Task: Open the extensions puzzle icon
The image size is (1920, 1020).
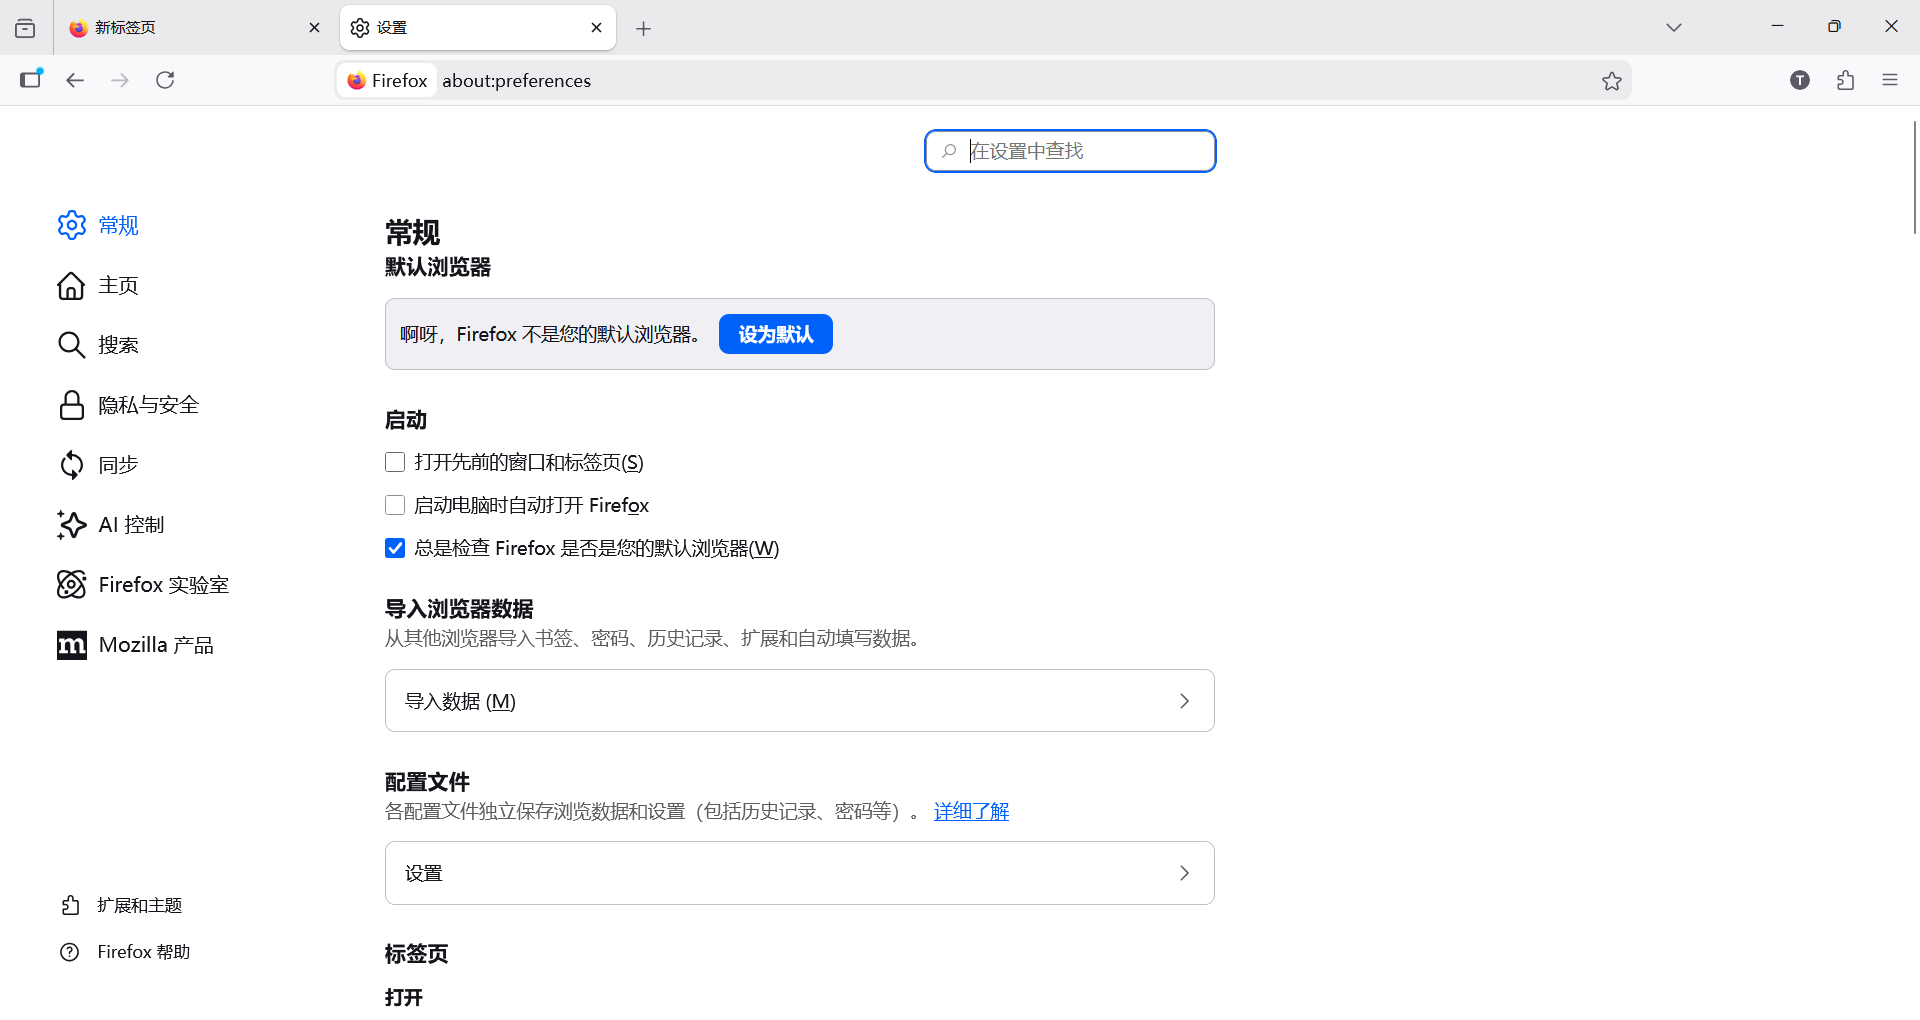Action: coord(1845,80)
